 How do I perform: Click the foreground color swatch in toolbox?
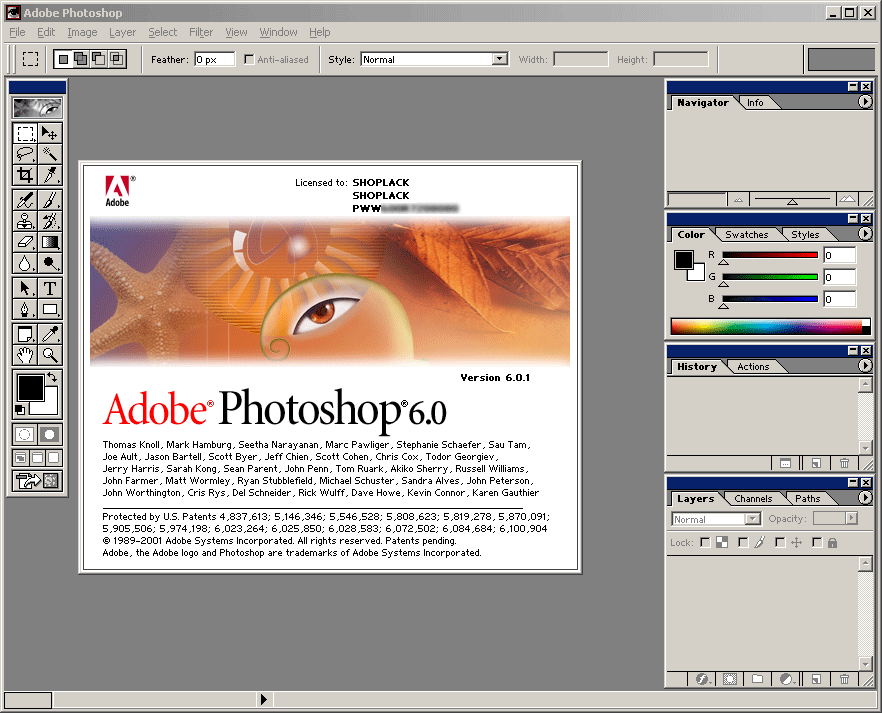click(x=30, y=388)
